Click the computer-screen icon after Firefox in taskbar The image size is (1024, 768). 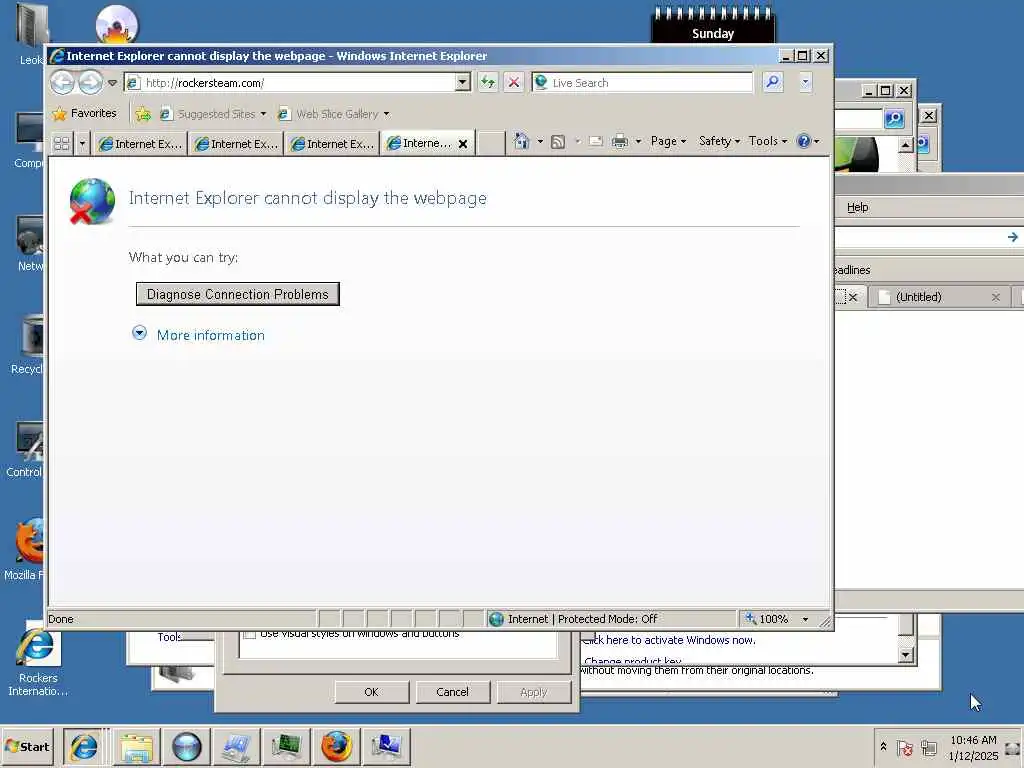click(x=386, y=746)
